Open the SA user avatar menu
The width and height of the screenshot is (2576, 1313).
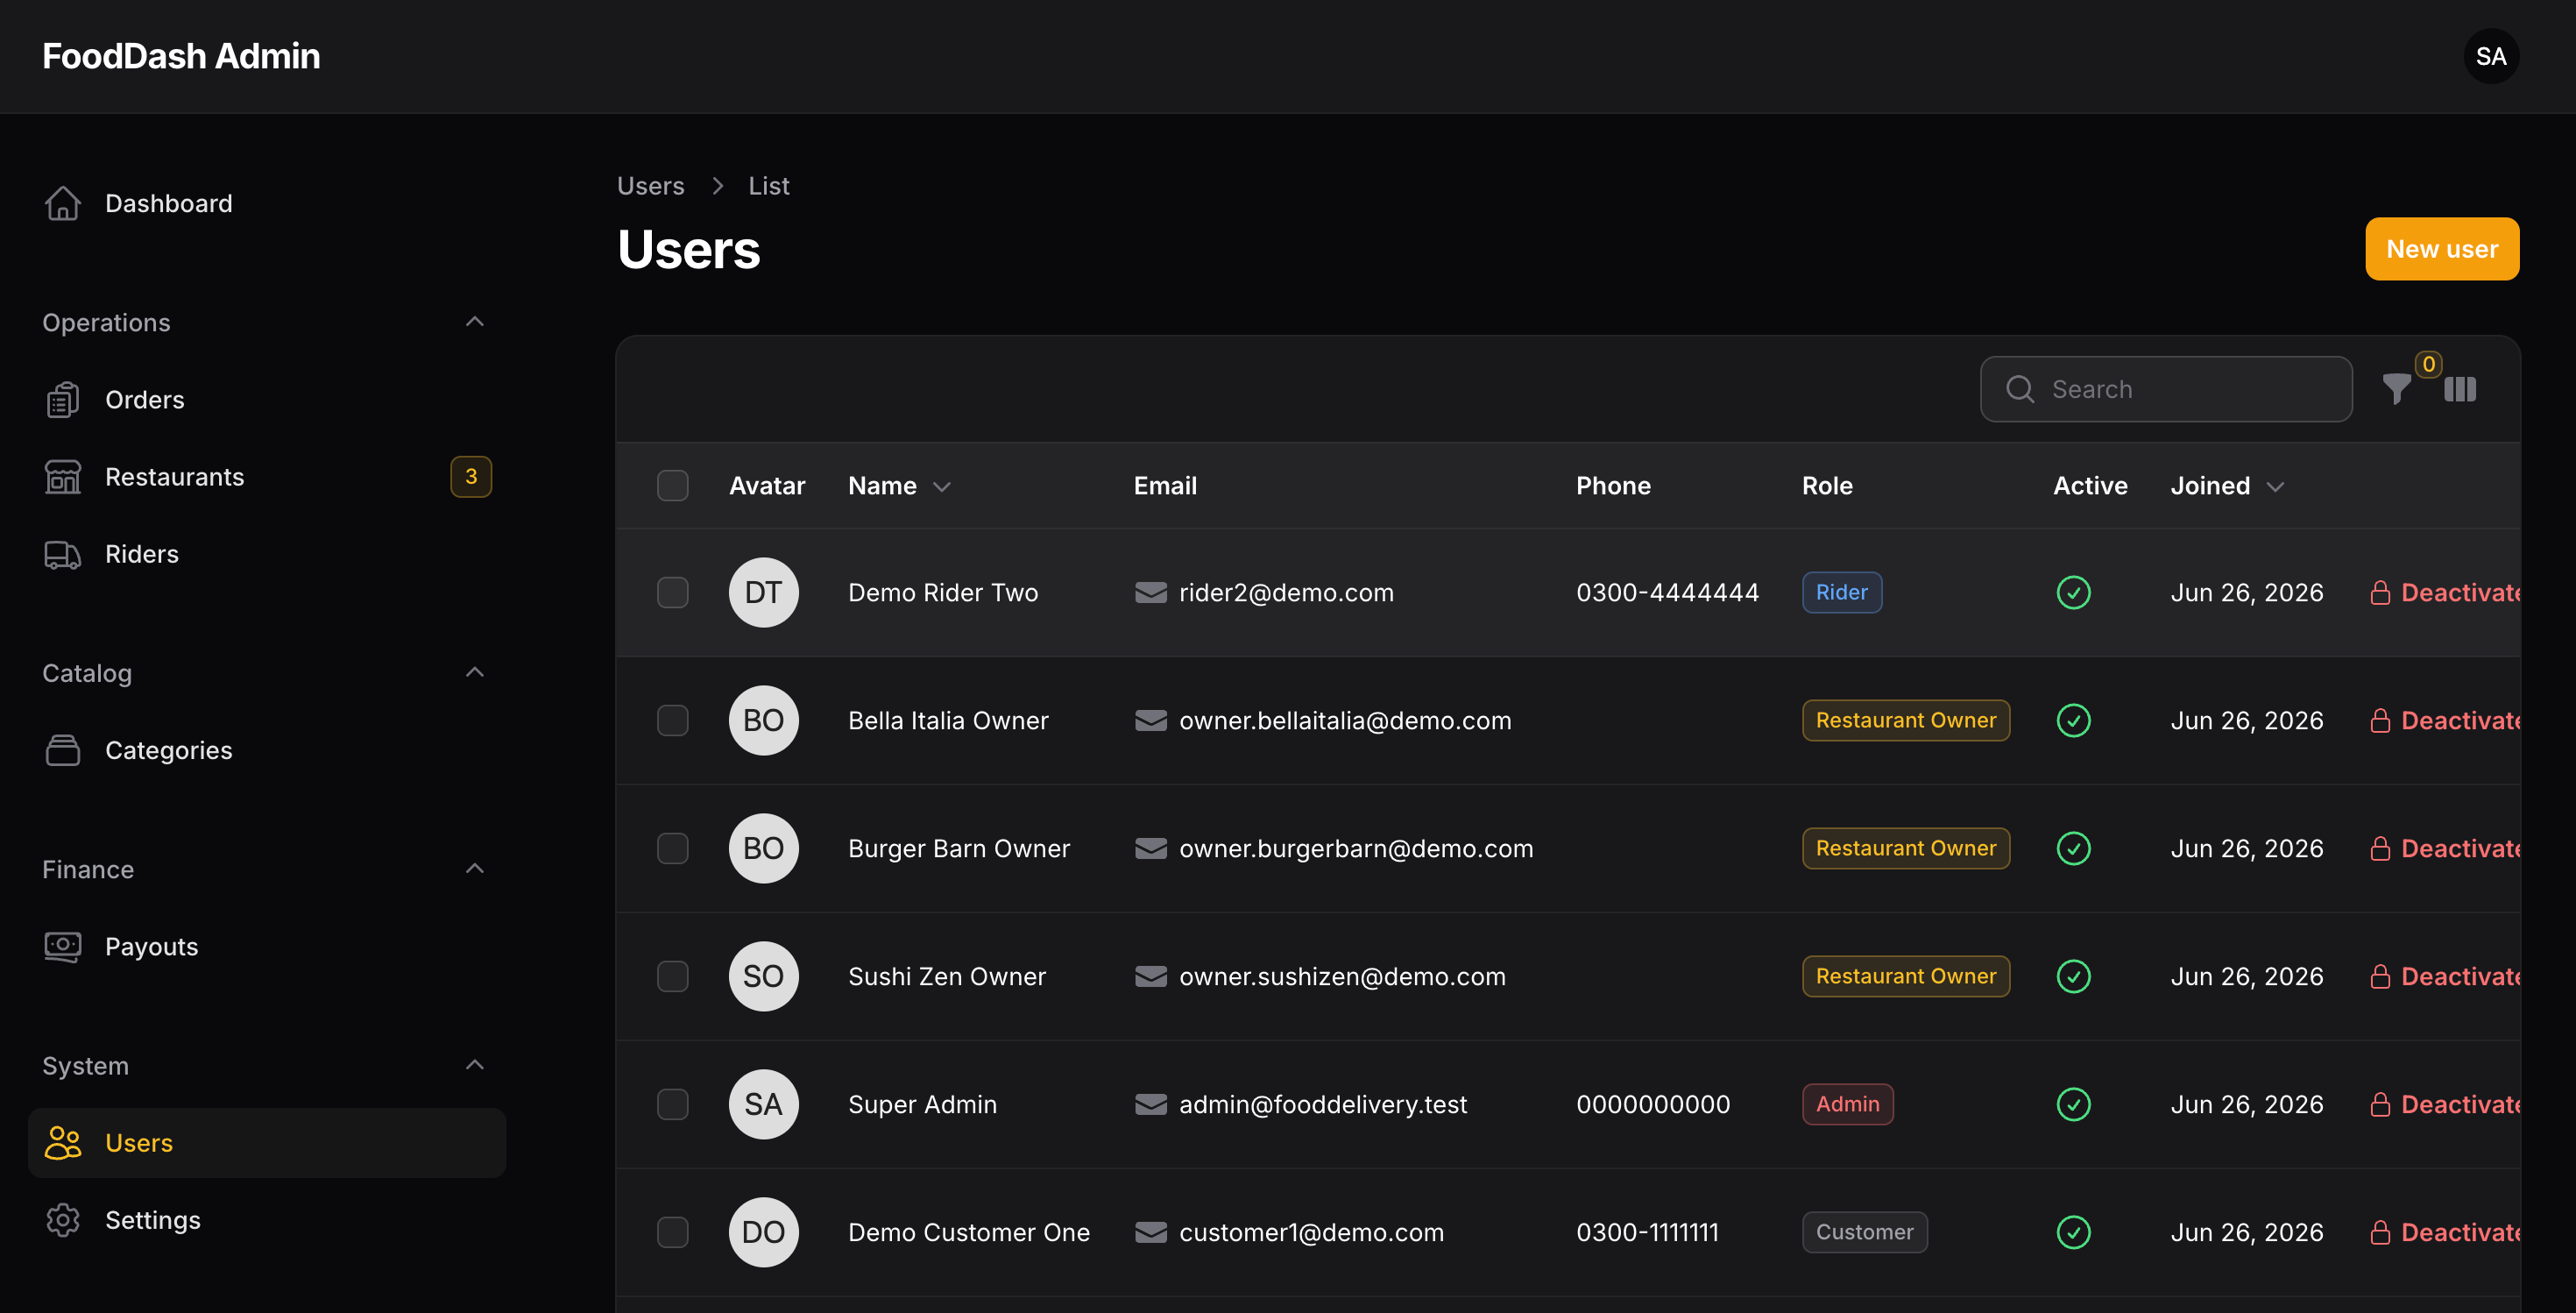pyautogui.click(x=2491, y=56)
